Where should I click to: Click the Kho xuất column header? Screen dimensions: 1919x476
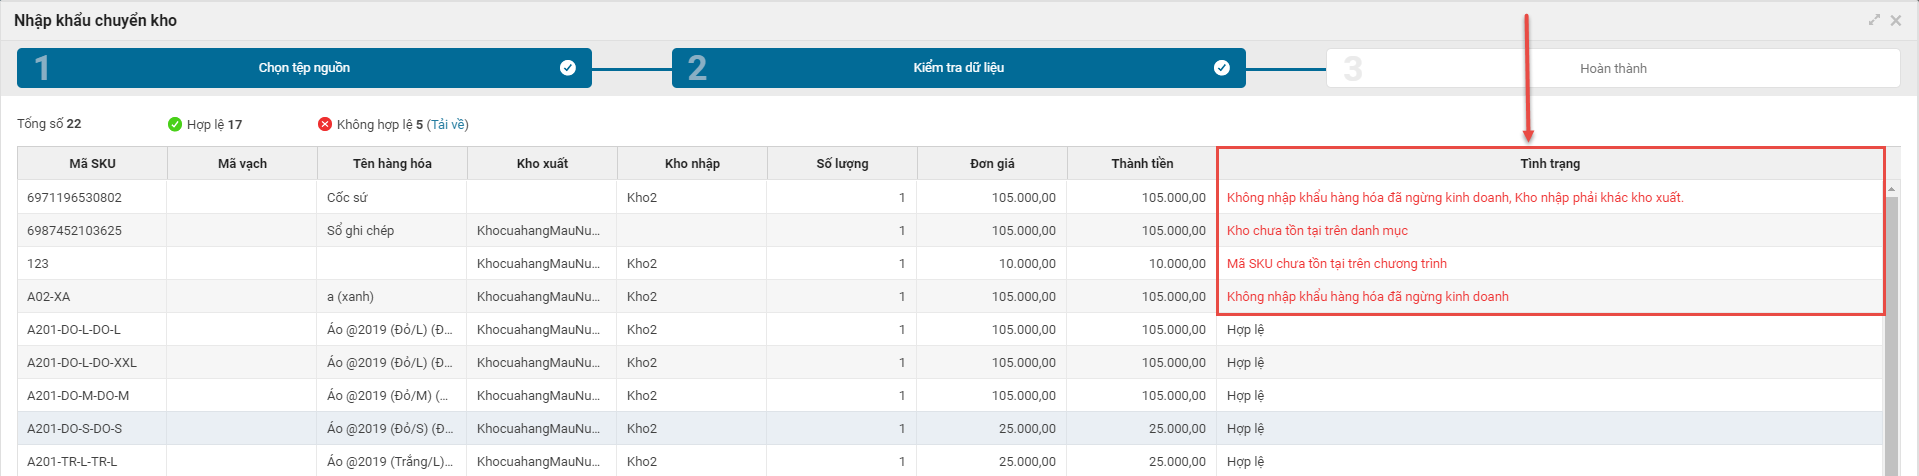pos(542,163)
